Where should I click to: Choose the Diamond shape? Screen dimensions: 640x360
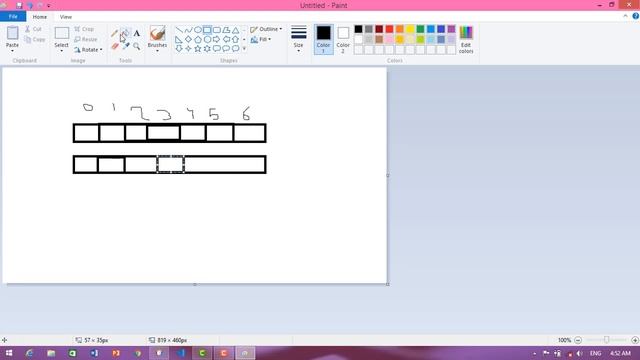click(x=188, y=39)
